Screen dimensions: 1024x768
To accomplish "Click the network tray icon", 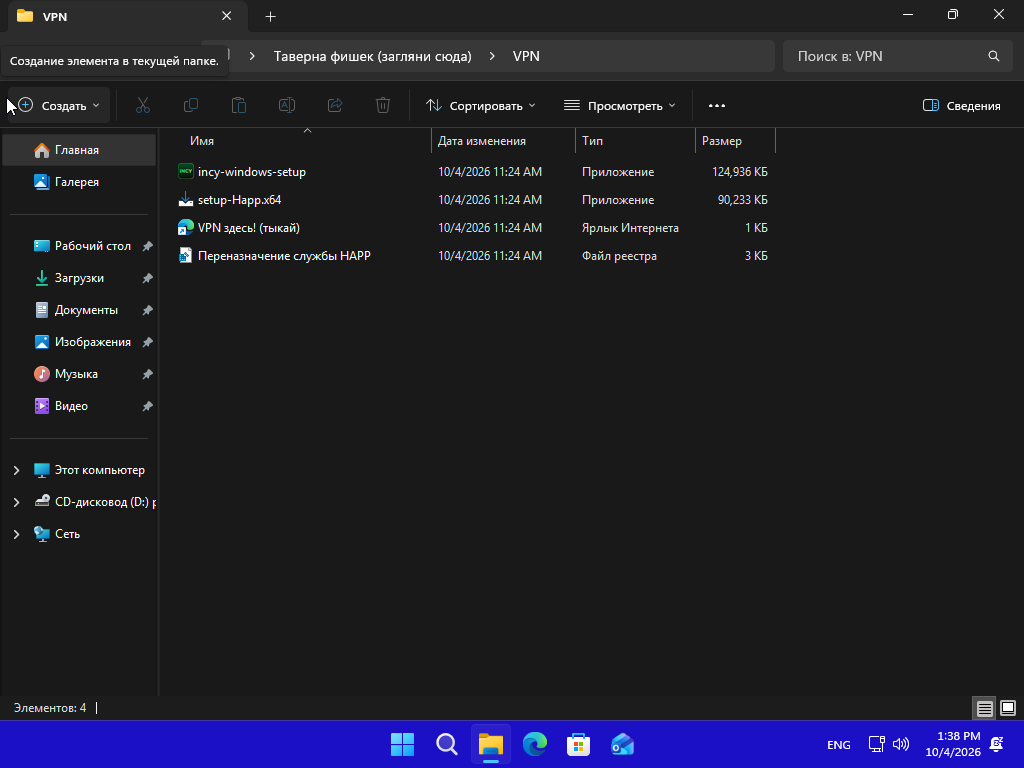I will tap(876, 744).
